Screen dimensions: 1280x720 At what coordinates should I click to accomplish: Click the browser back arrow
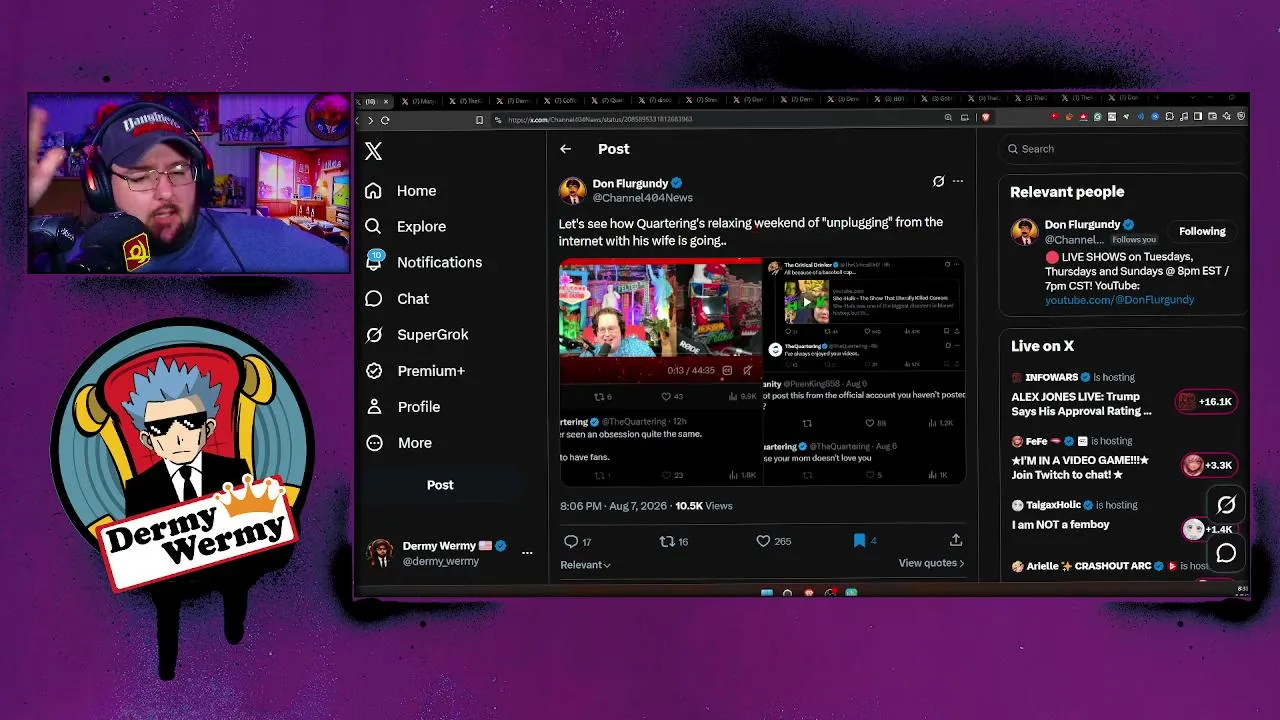click(358, 120)
